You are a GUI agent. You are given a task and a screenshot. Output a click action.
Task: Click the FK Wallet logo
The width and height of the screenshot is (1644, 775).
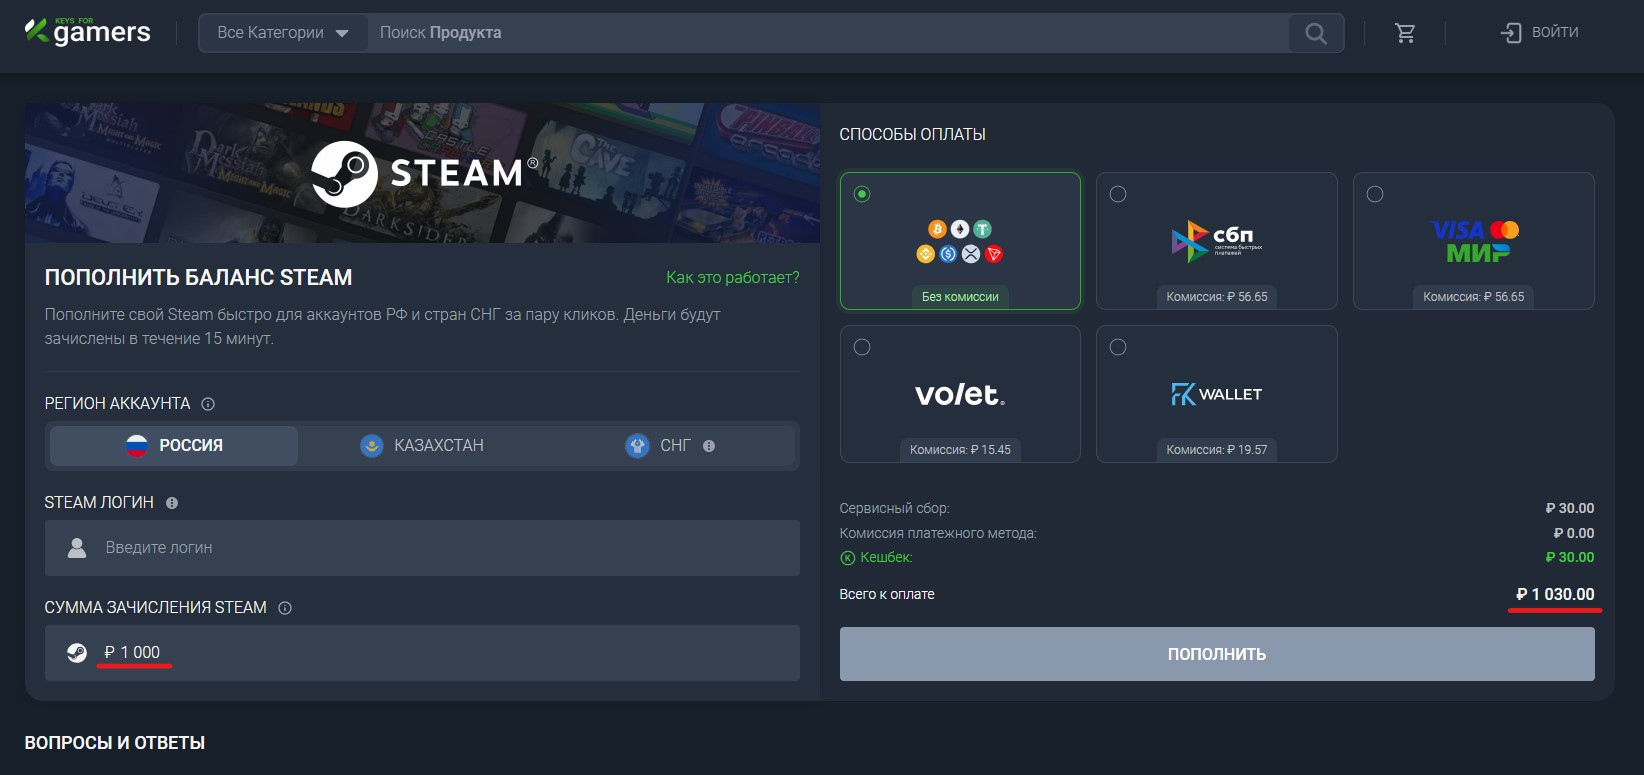tap(1217, 394)
